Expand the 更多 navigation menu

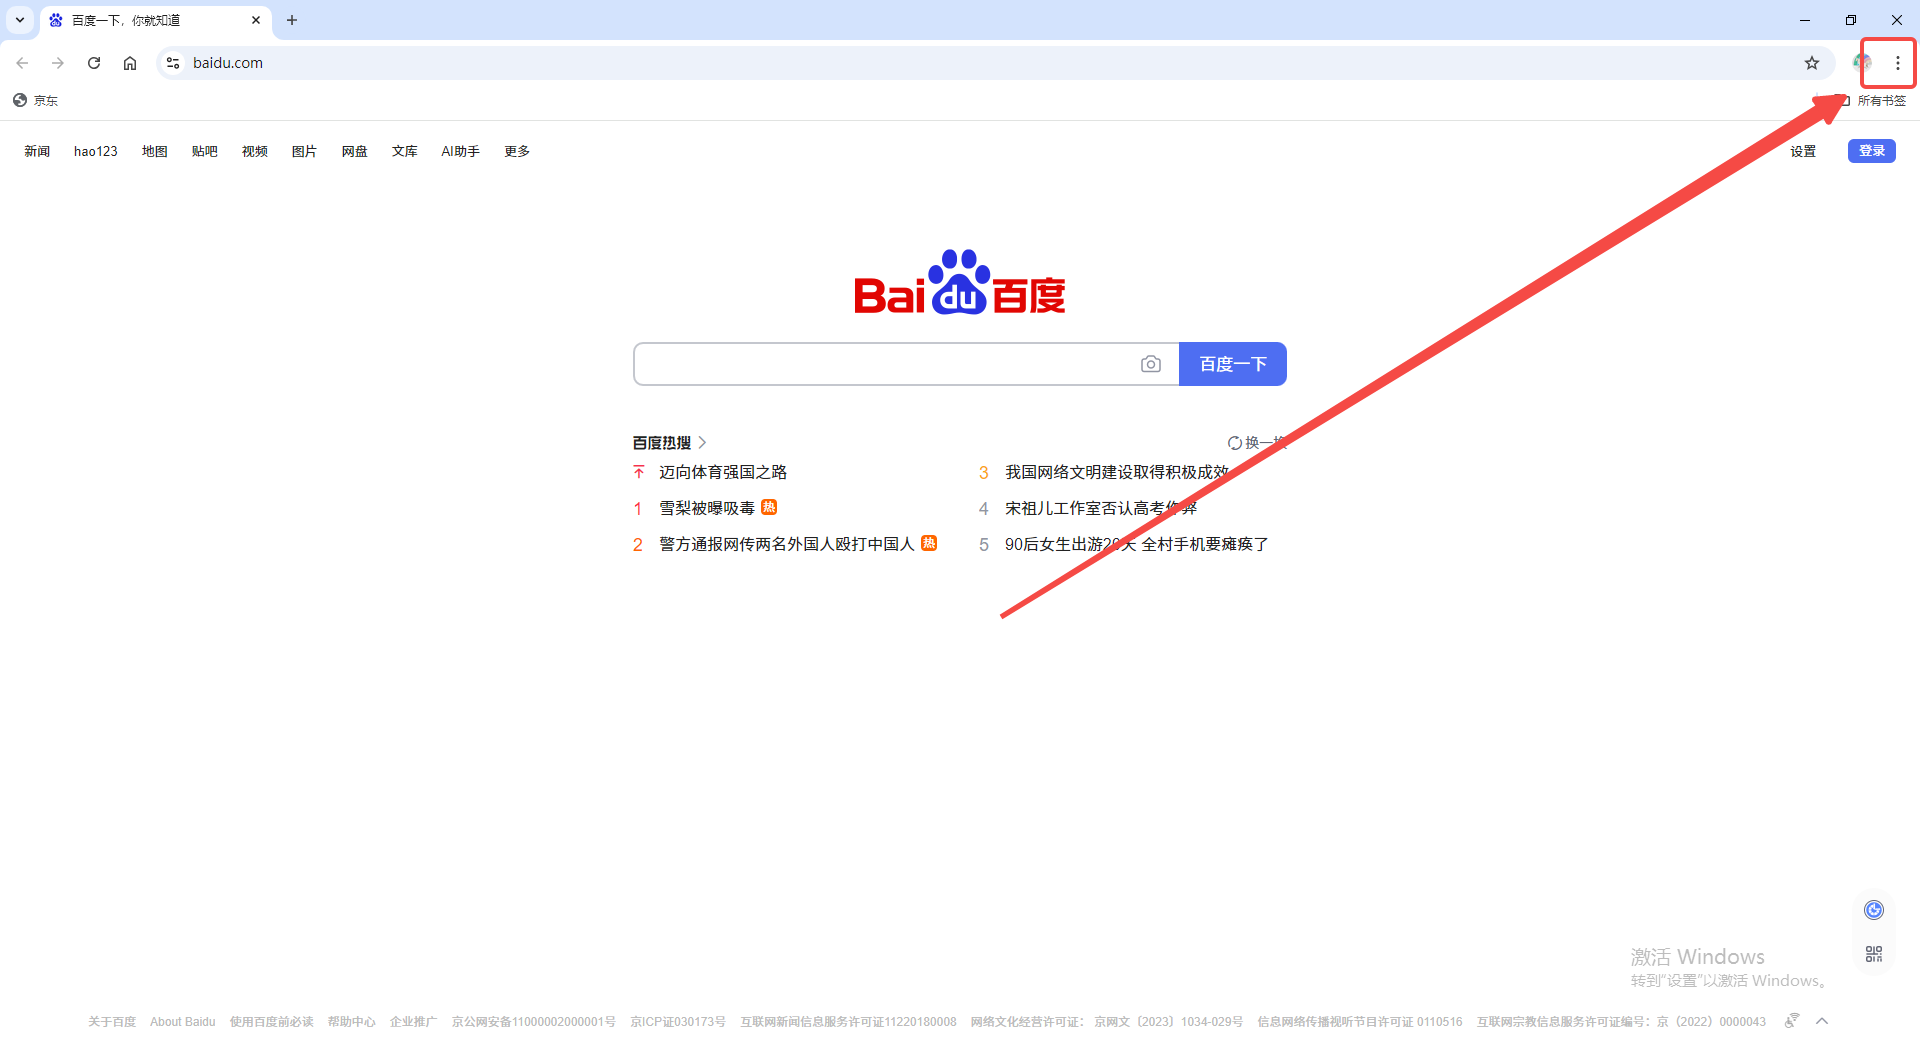517,151
